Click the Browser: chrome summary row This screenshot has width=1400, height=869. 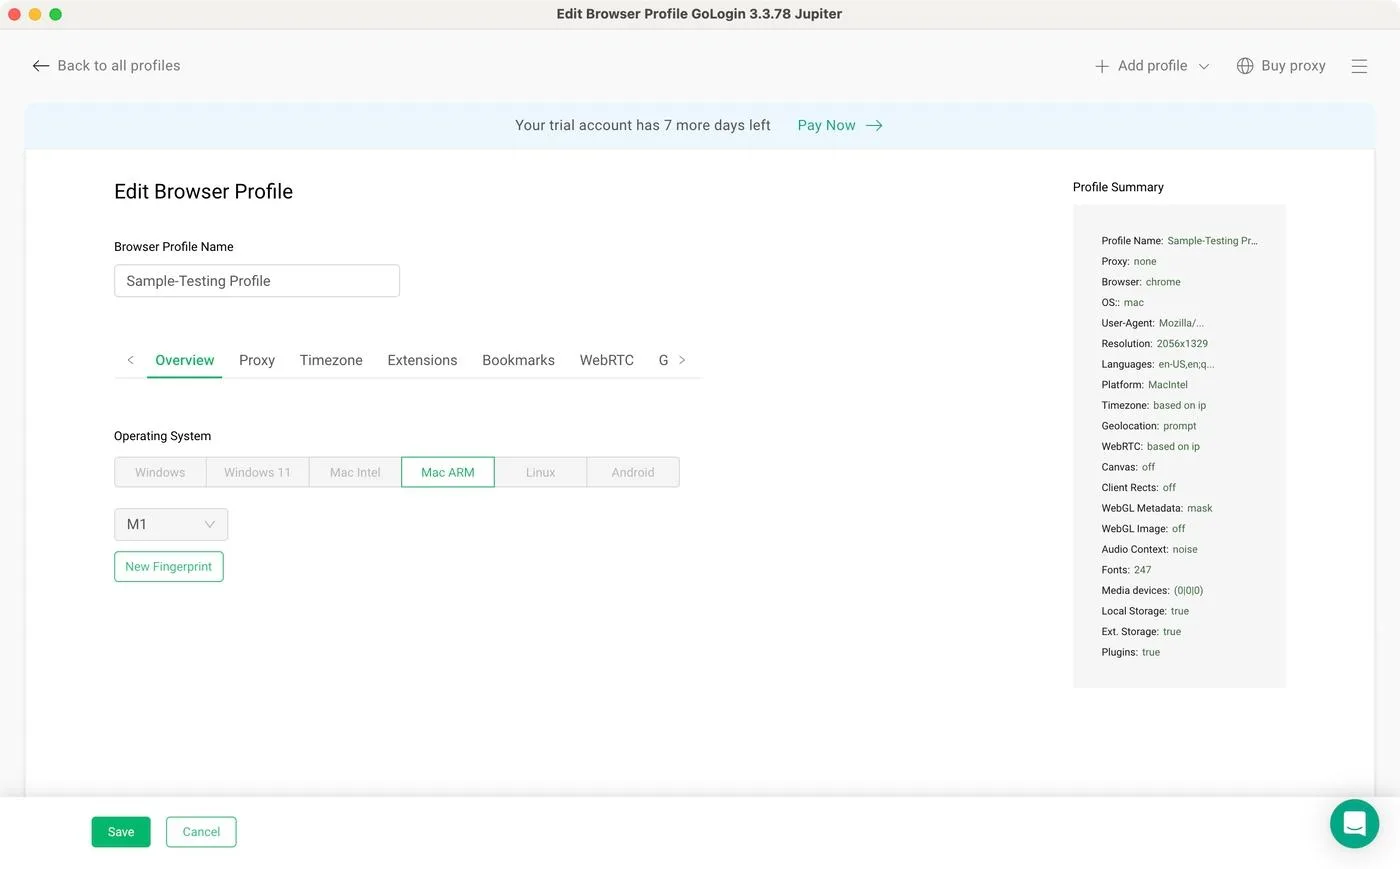click(x=1141, y=283)
